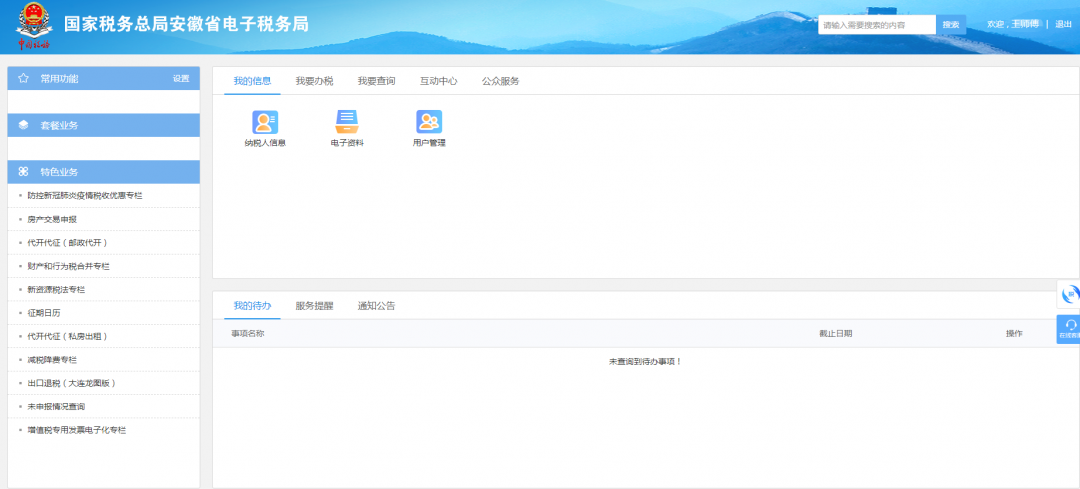Image resolution: width=1080 pixels, height=489 pixels.
Task: Click the star icon beside 常用功能
Action: pos(23,79)
